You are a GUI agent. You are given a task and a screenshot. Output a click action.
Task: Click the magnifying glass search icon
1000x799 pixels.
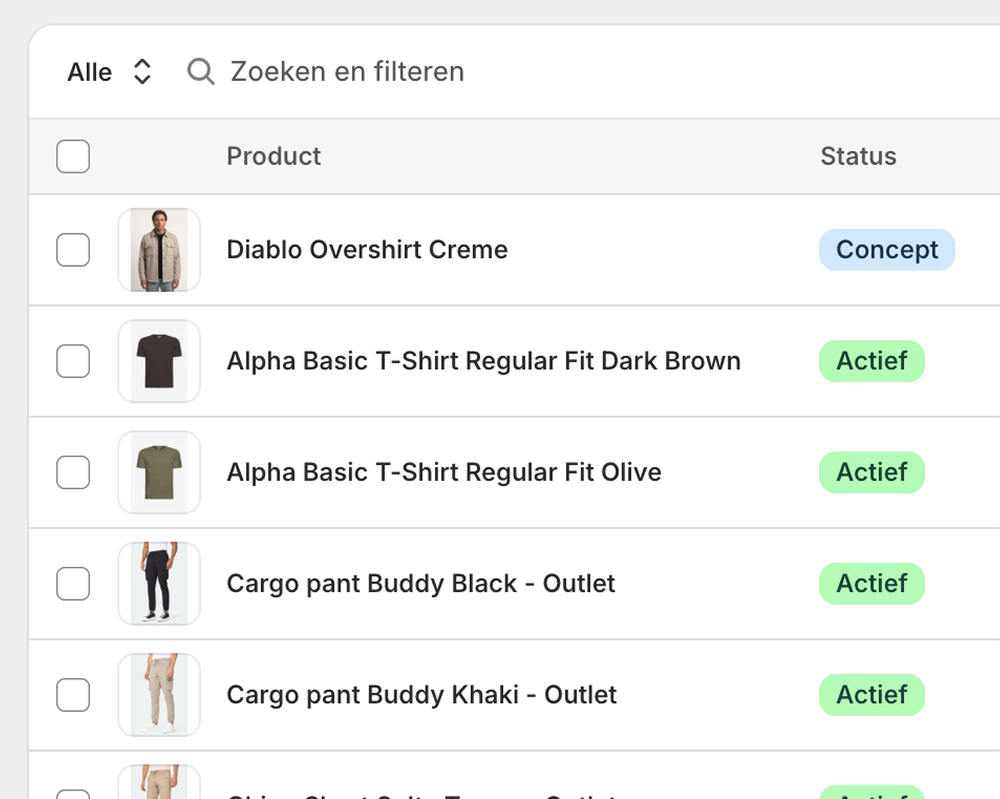201,71
